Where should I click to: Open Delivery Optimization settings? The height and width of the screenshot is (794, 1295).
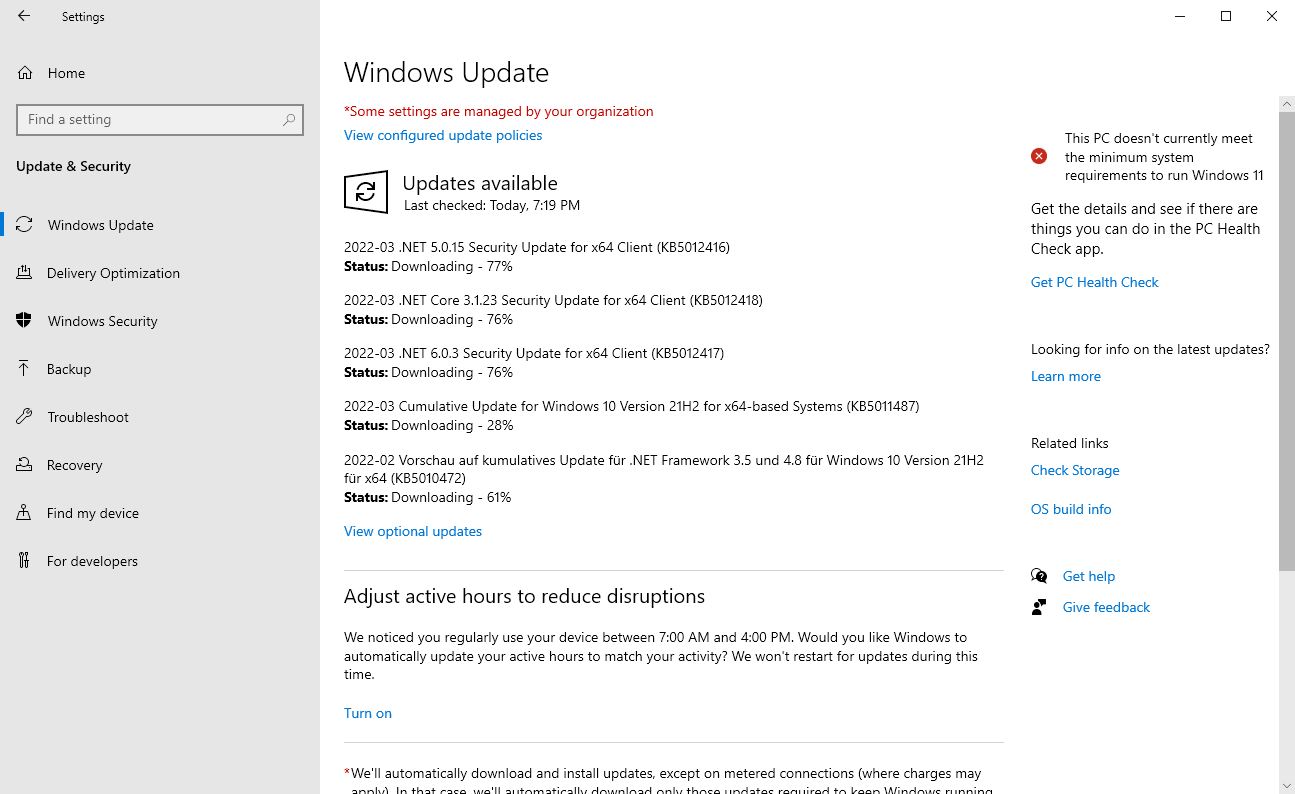tap(160, 273)
